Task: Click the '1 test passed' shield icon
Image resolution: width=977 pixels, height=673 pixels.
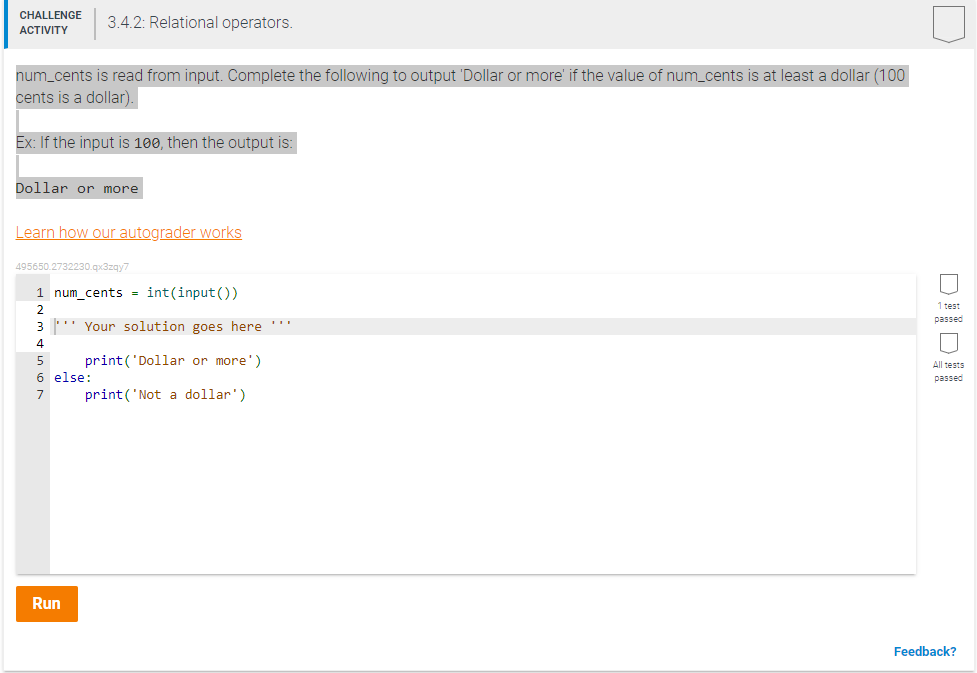Action: 948,283
